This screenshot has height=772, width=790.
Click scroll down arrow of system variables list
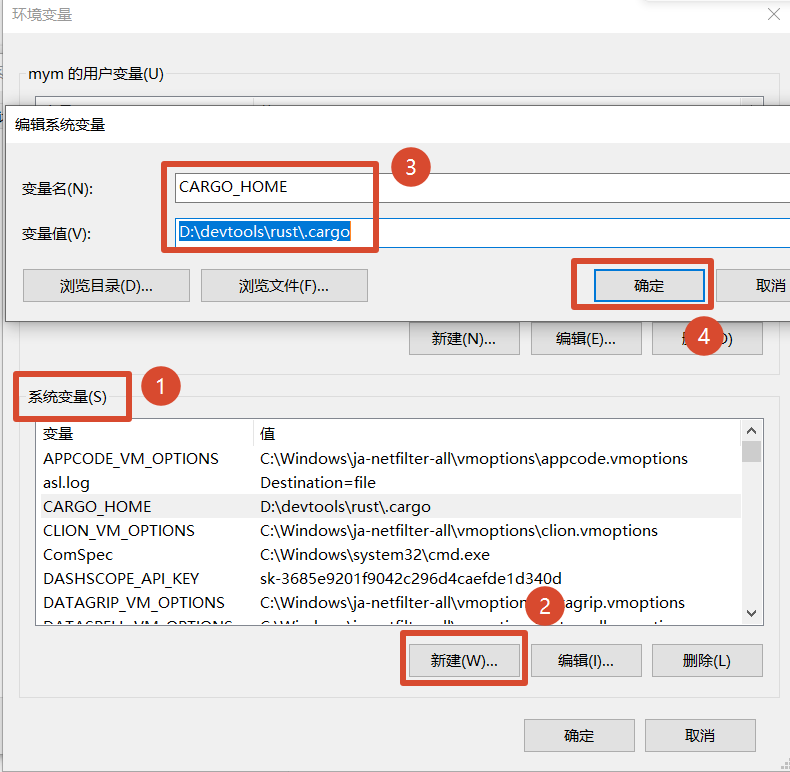751,613
